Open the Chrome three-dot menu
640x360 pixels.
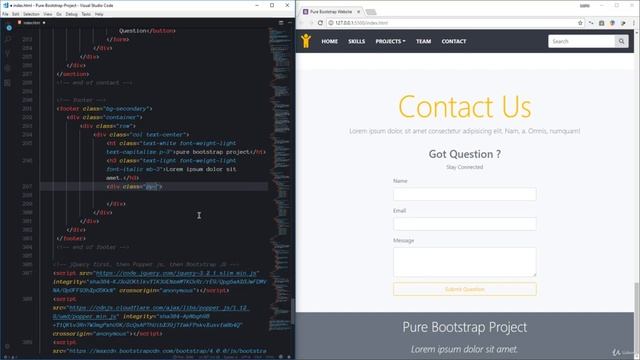pos(634,23)
